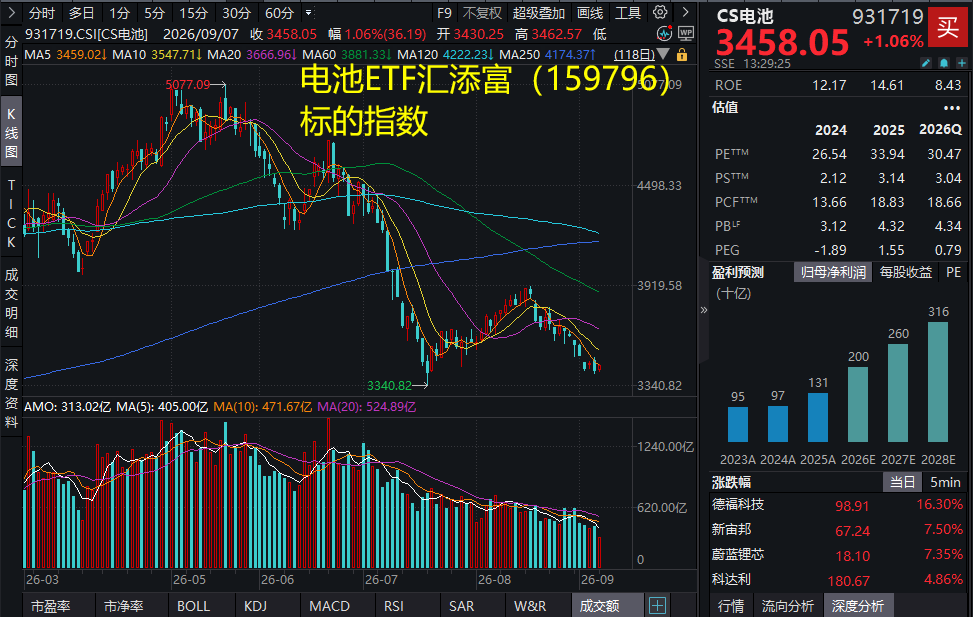Image resolution: width=973 pixels, height=617 pixels.
Task: Click 蔚蓝锂芯 stock row
Action: coord(838,555)
